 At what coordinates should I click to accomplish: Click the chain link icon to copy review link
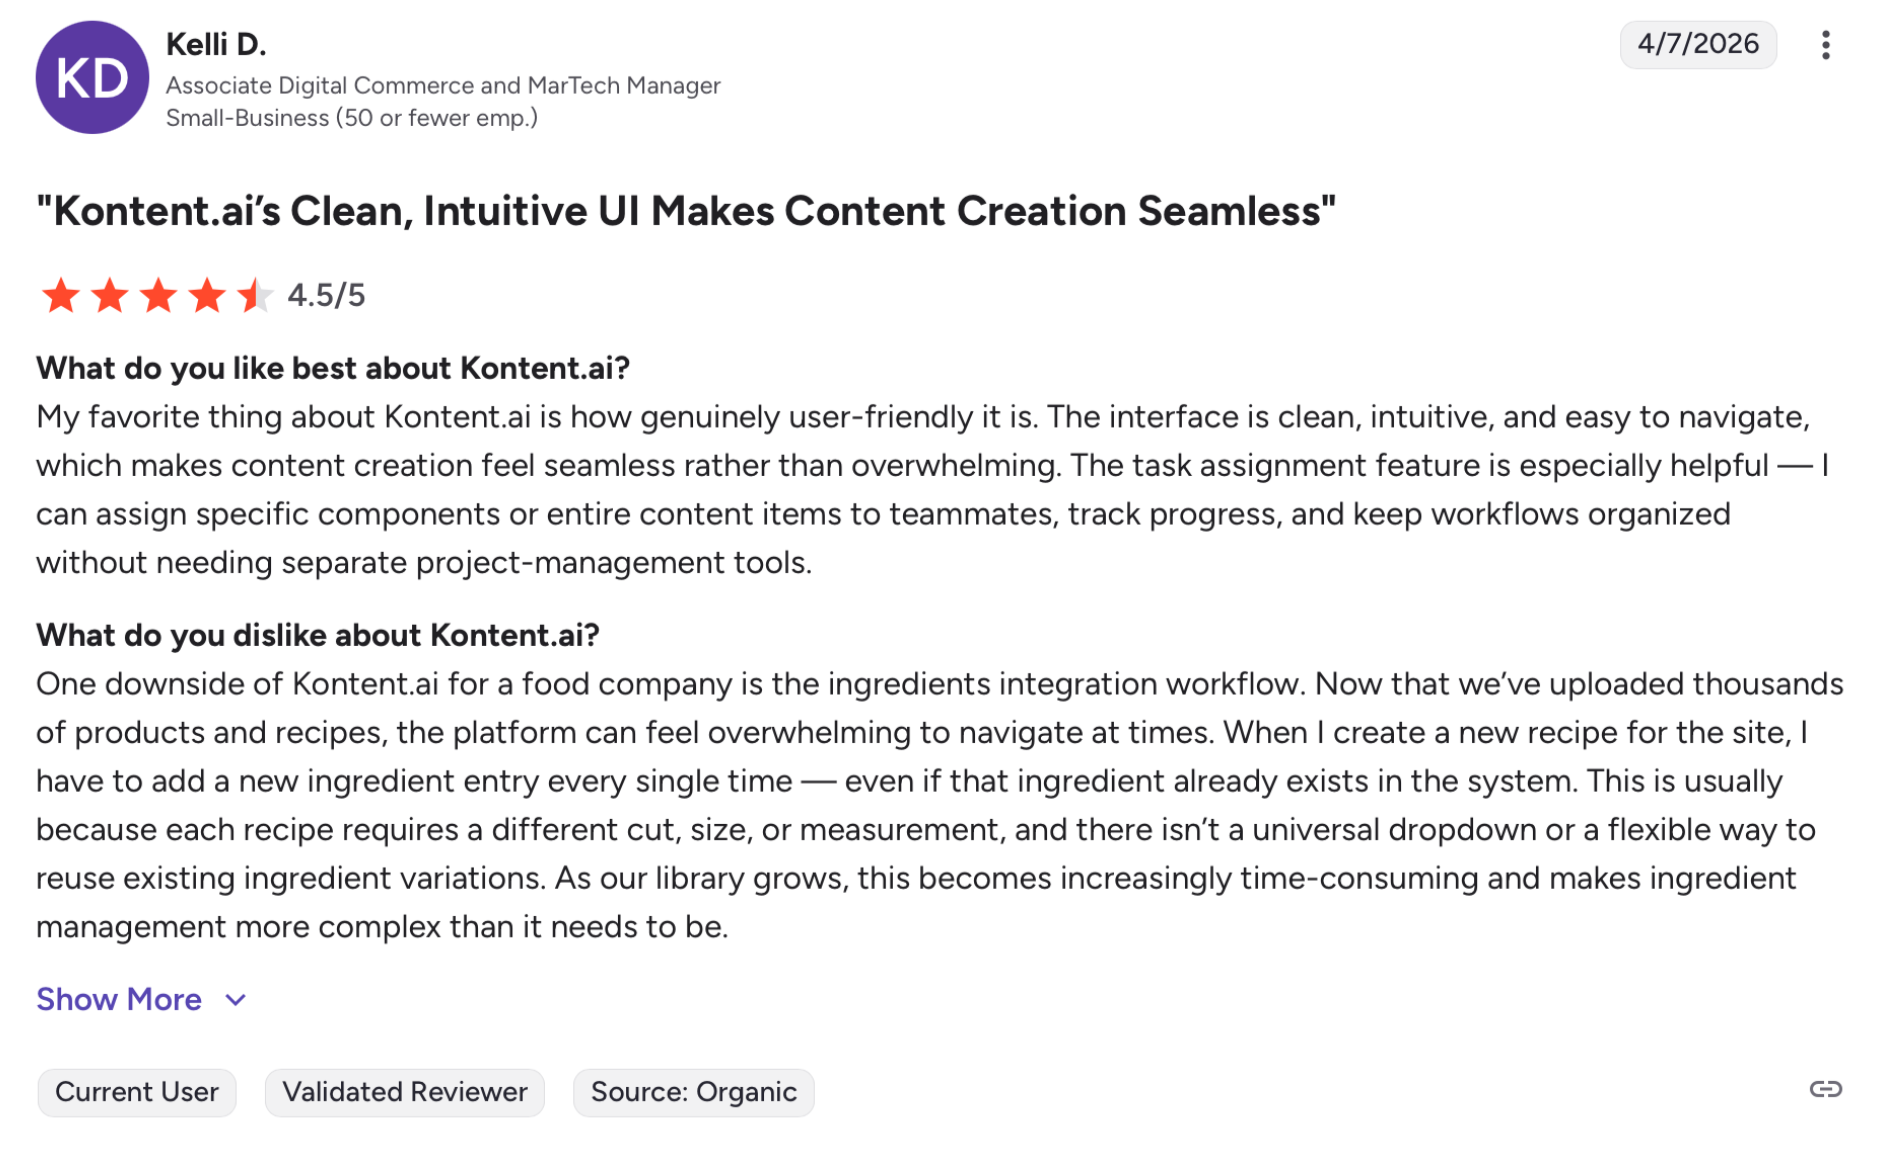1824,1089
